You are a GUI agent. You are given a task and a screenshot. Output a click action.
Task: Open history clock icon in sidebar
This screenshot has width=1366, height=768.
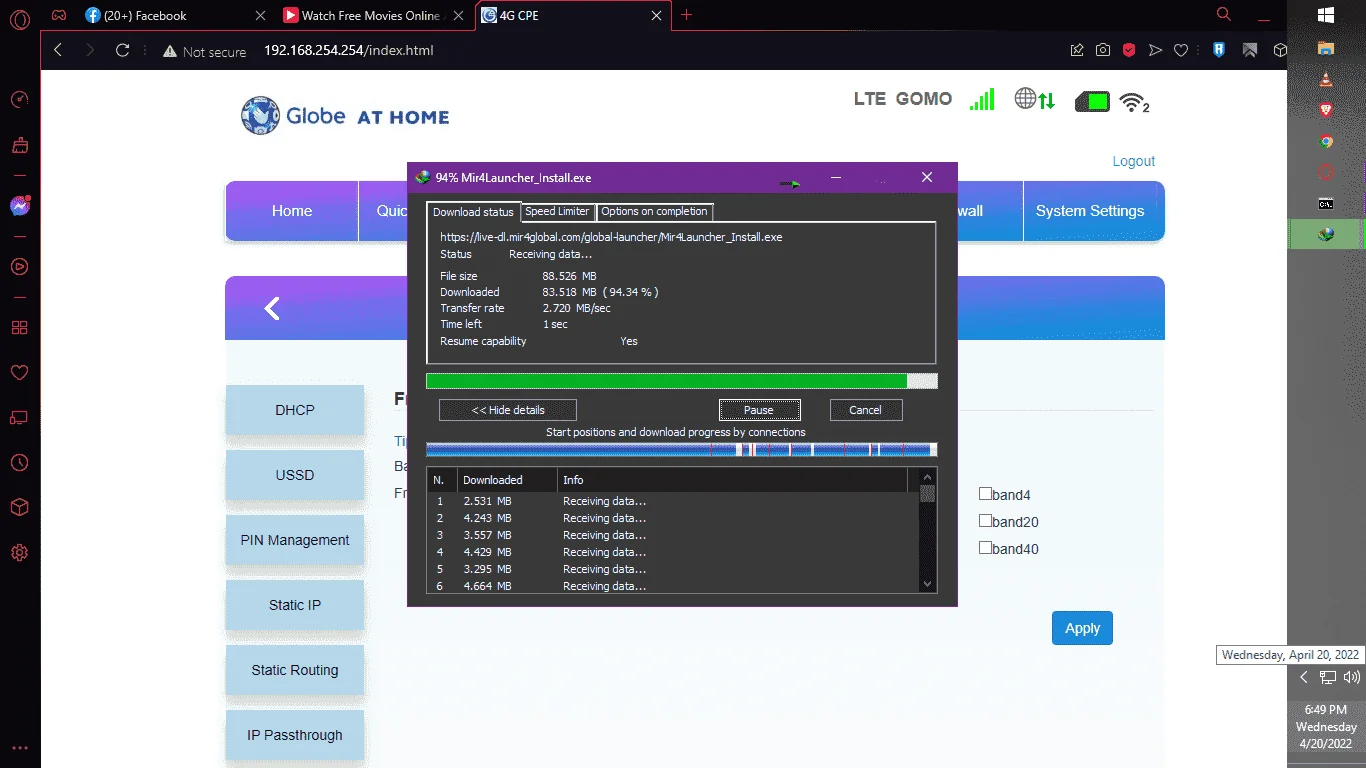[19, 463]
